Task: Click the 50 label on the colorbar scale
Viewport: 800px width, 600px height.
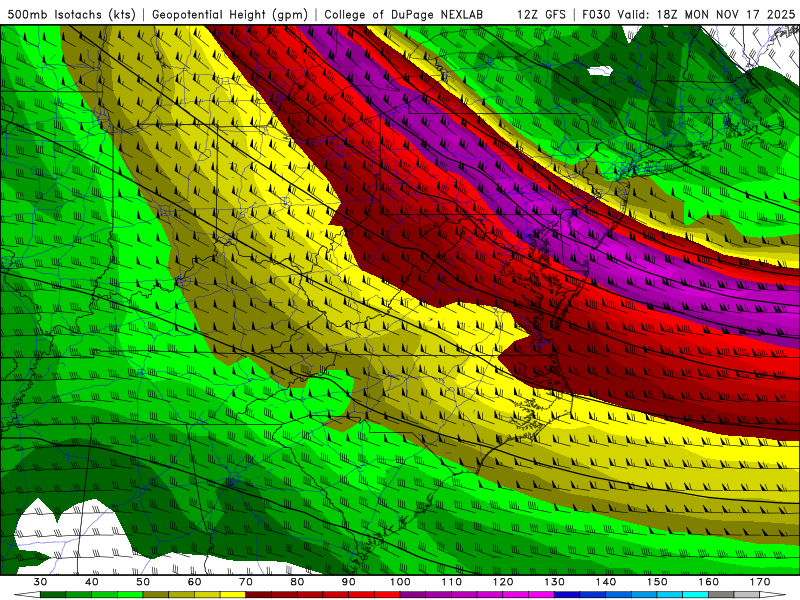Action: [143, 582]
